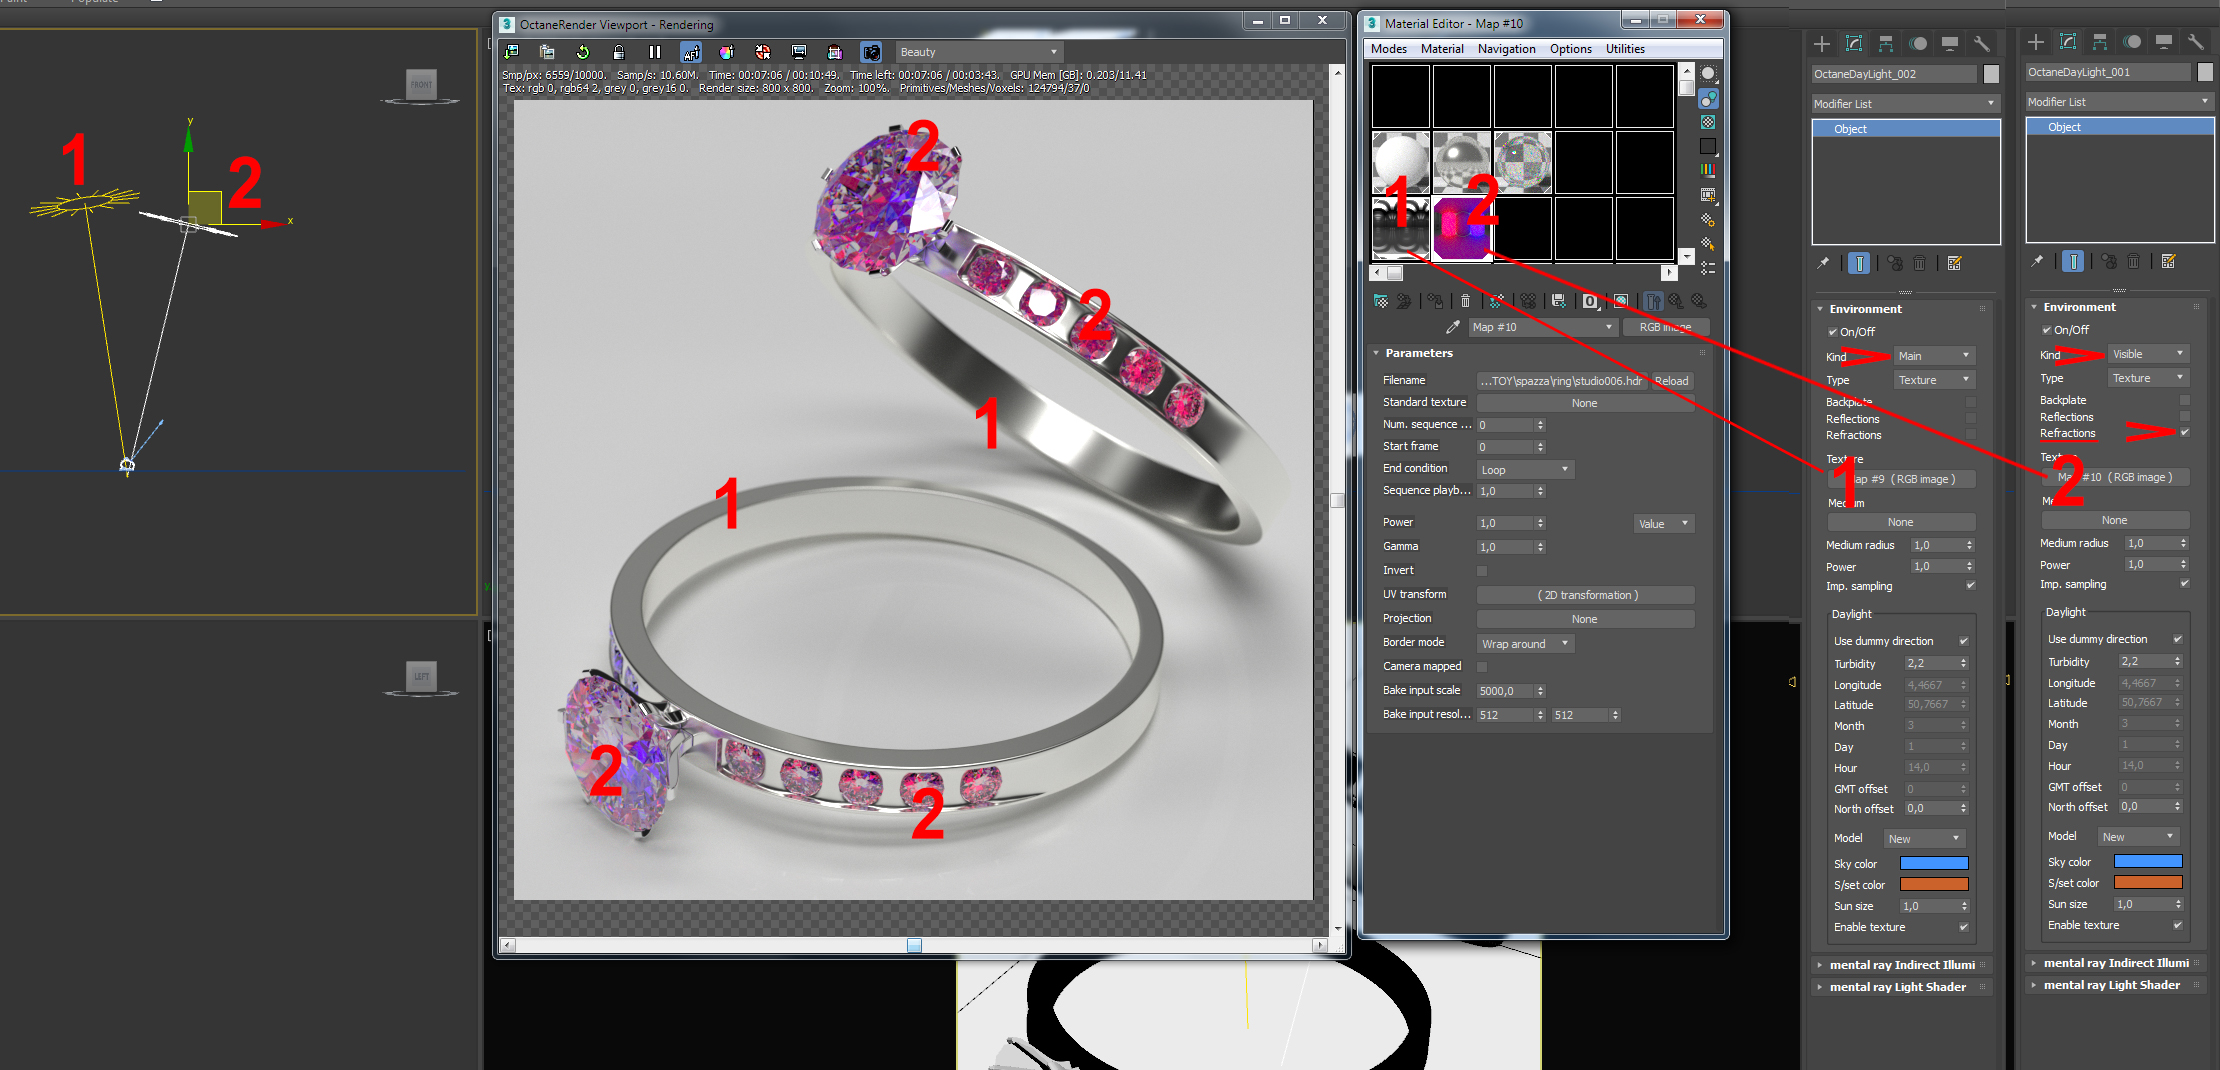Toggle Imp. sampling in OctaneDayLight_002 panel

click(x=1971, y=586)
